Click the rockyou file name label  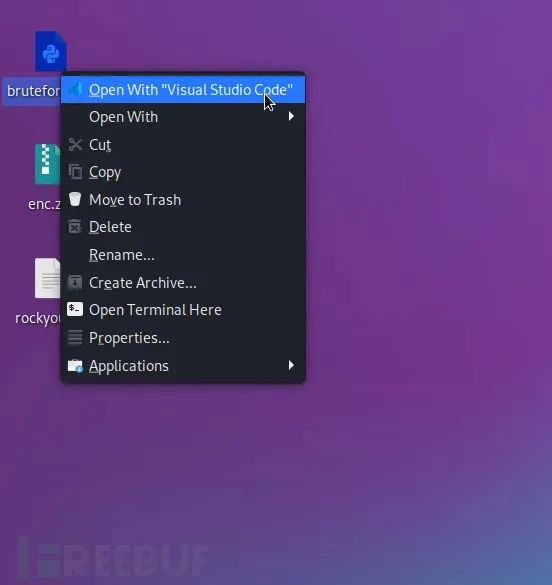(x=38, y=318)
